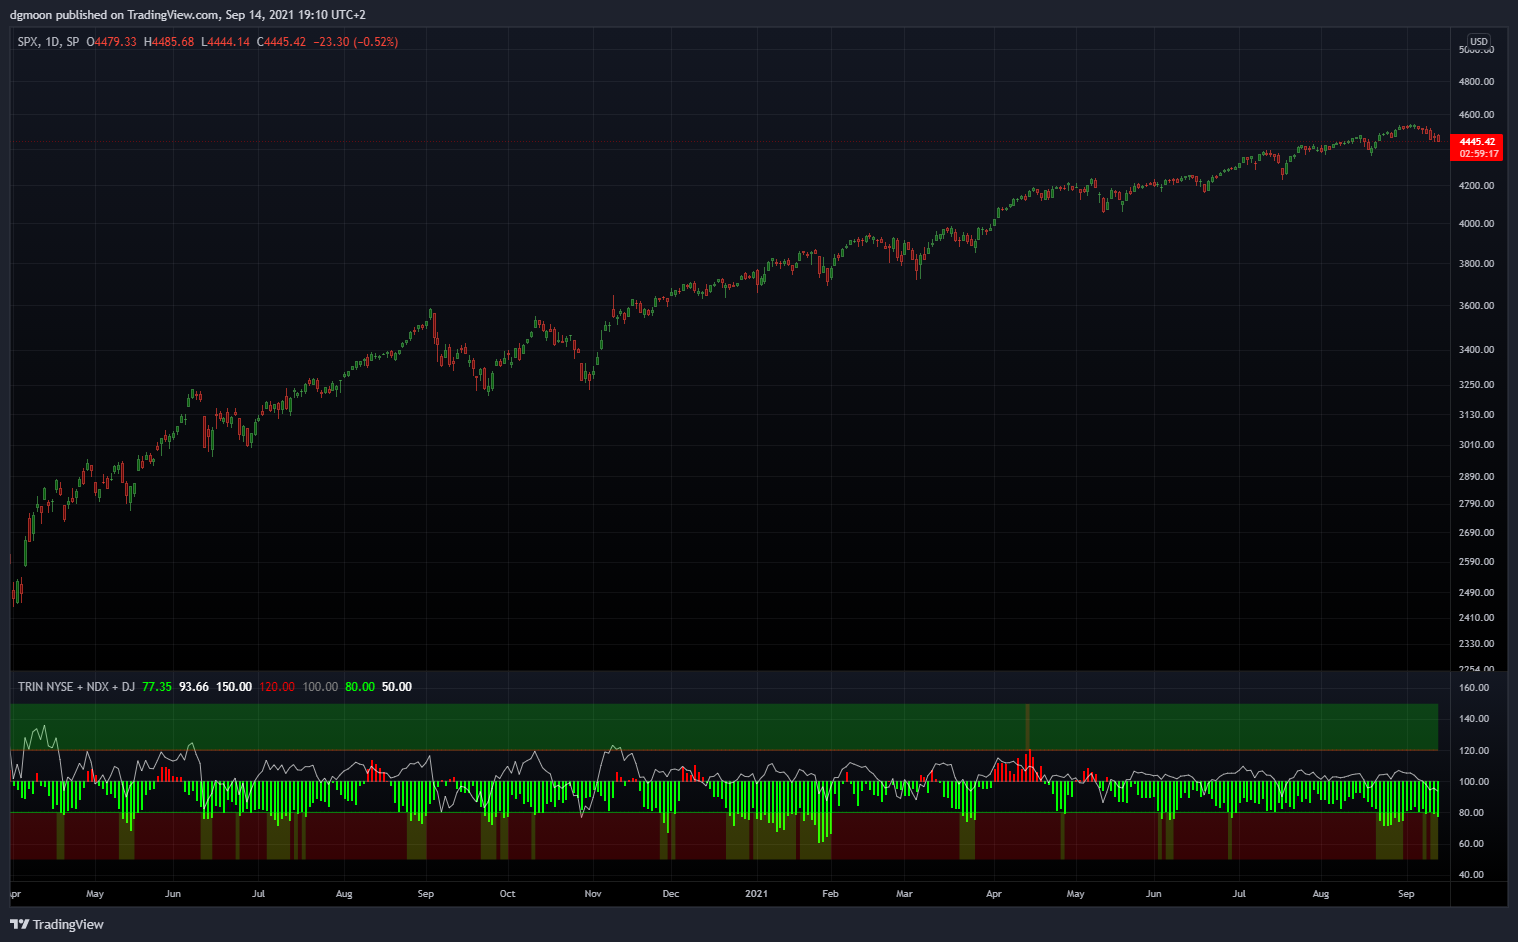1518x942 pixels.
Task: Click the SPX, 1D, SP symbol legend
Action: click(48, 42)
